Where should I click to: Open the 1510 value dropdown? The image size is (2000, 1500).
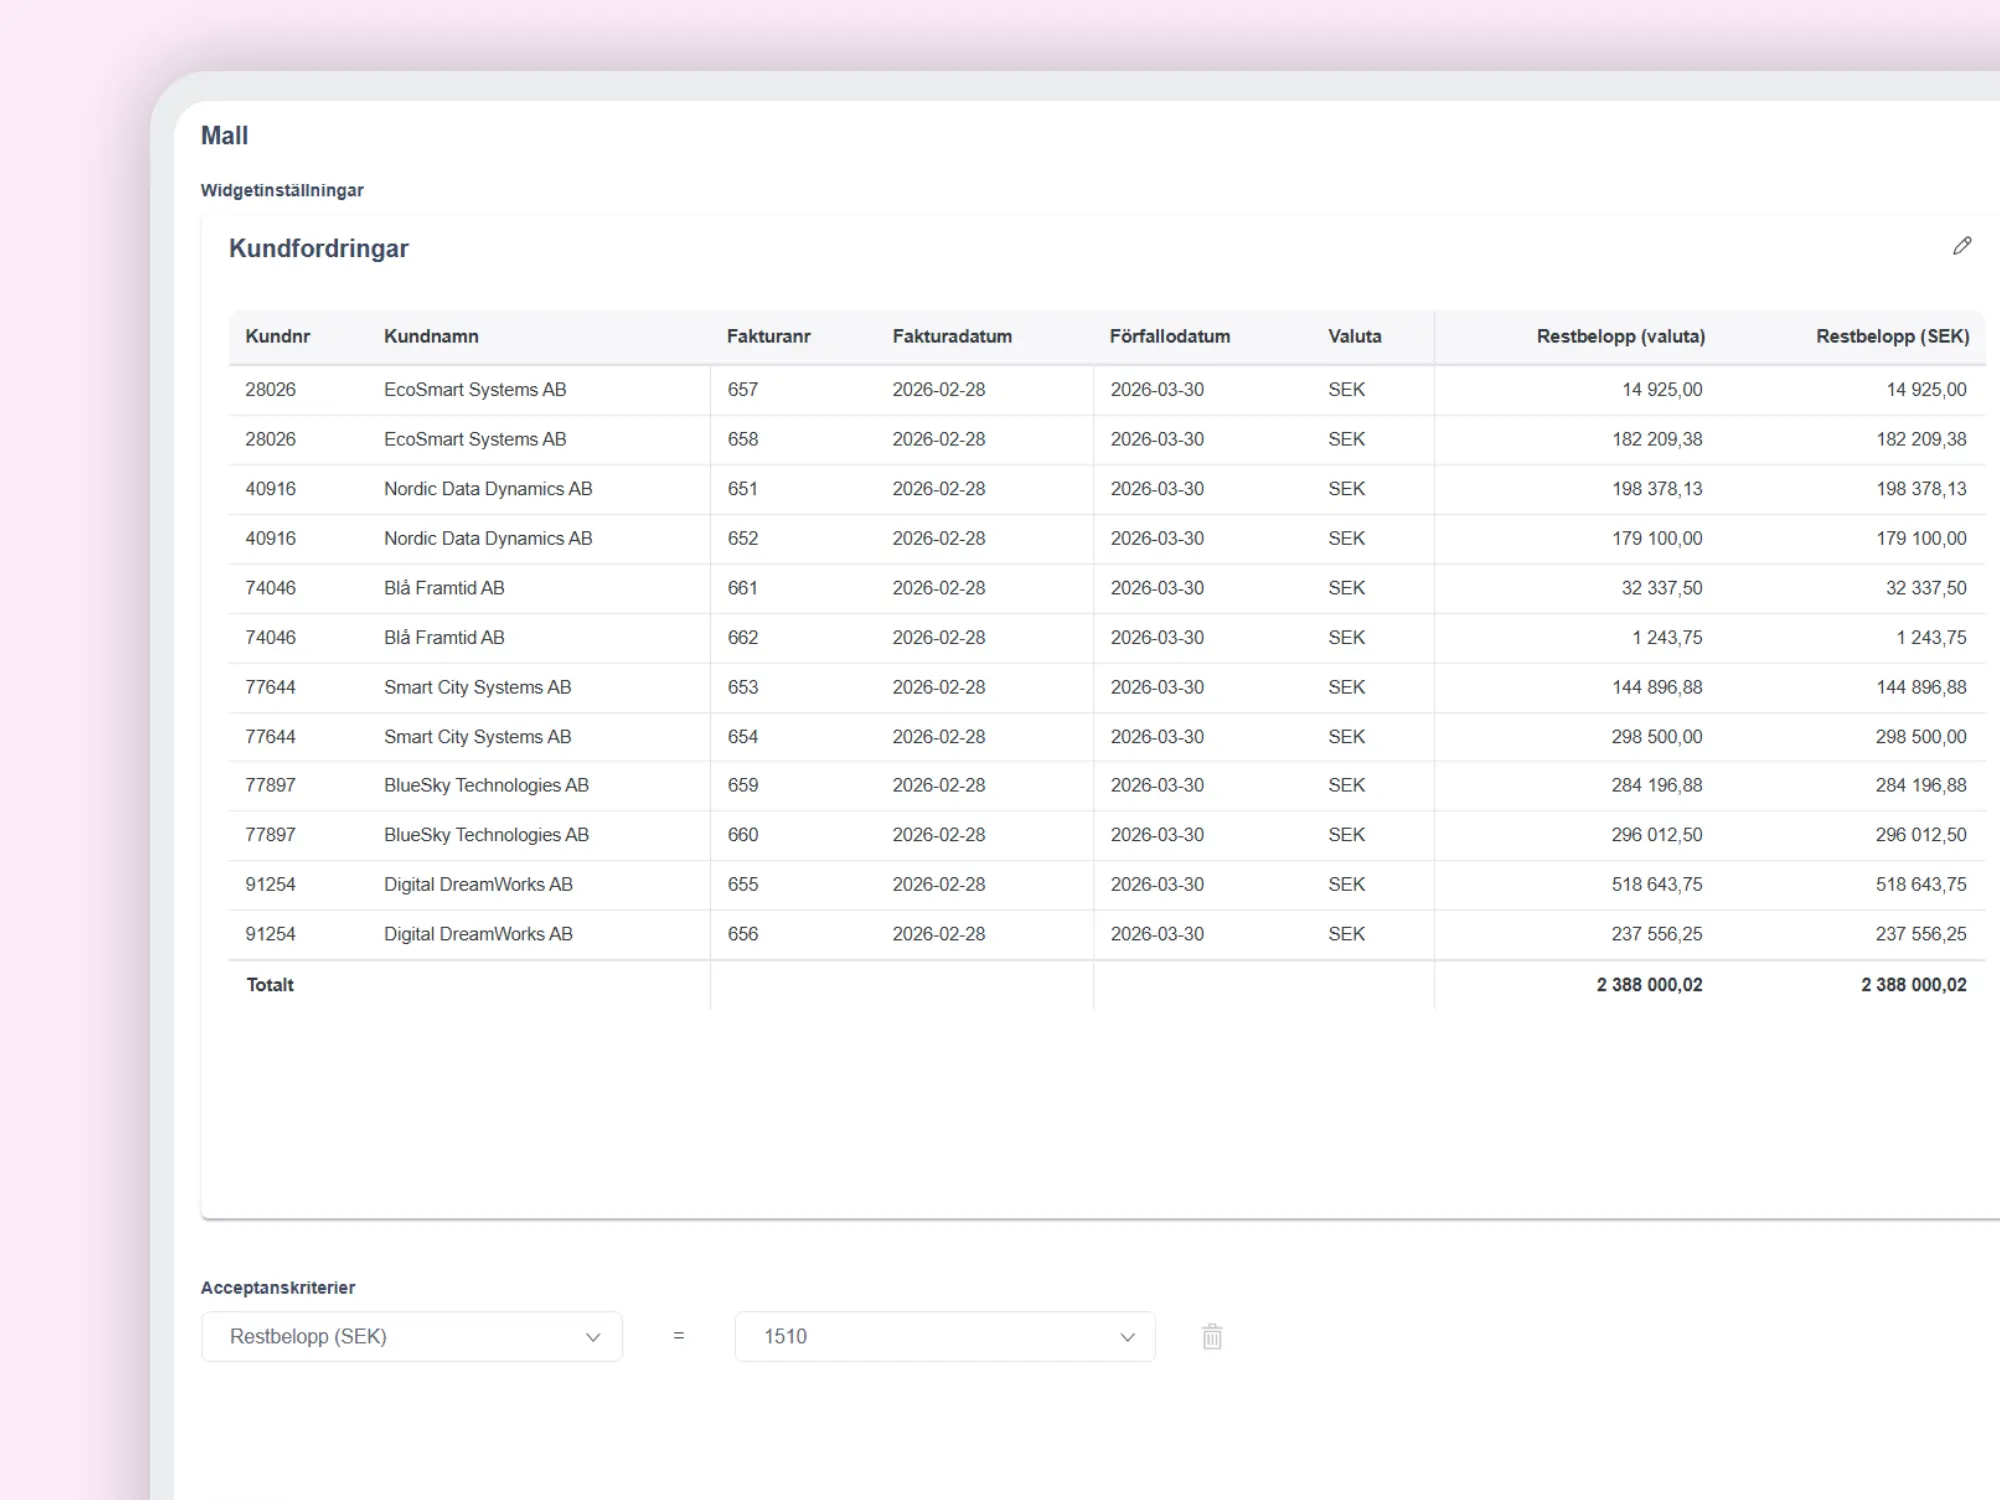click(x=945, y=1336)
